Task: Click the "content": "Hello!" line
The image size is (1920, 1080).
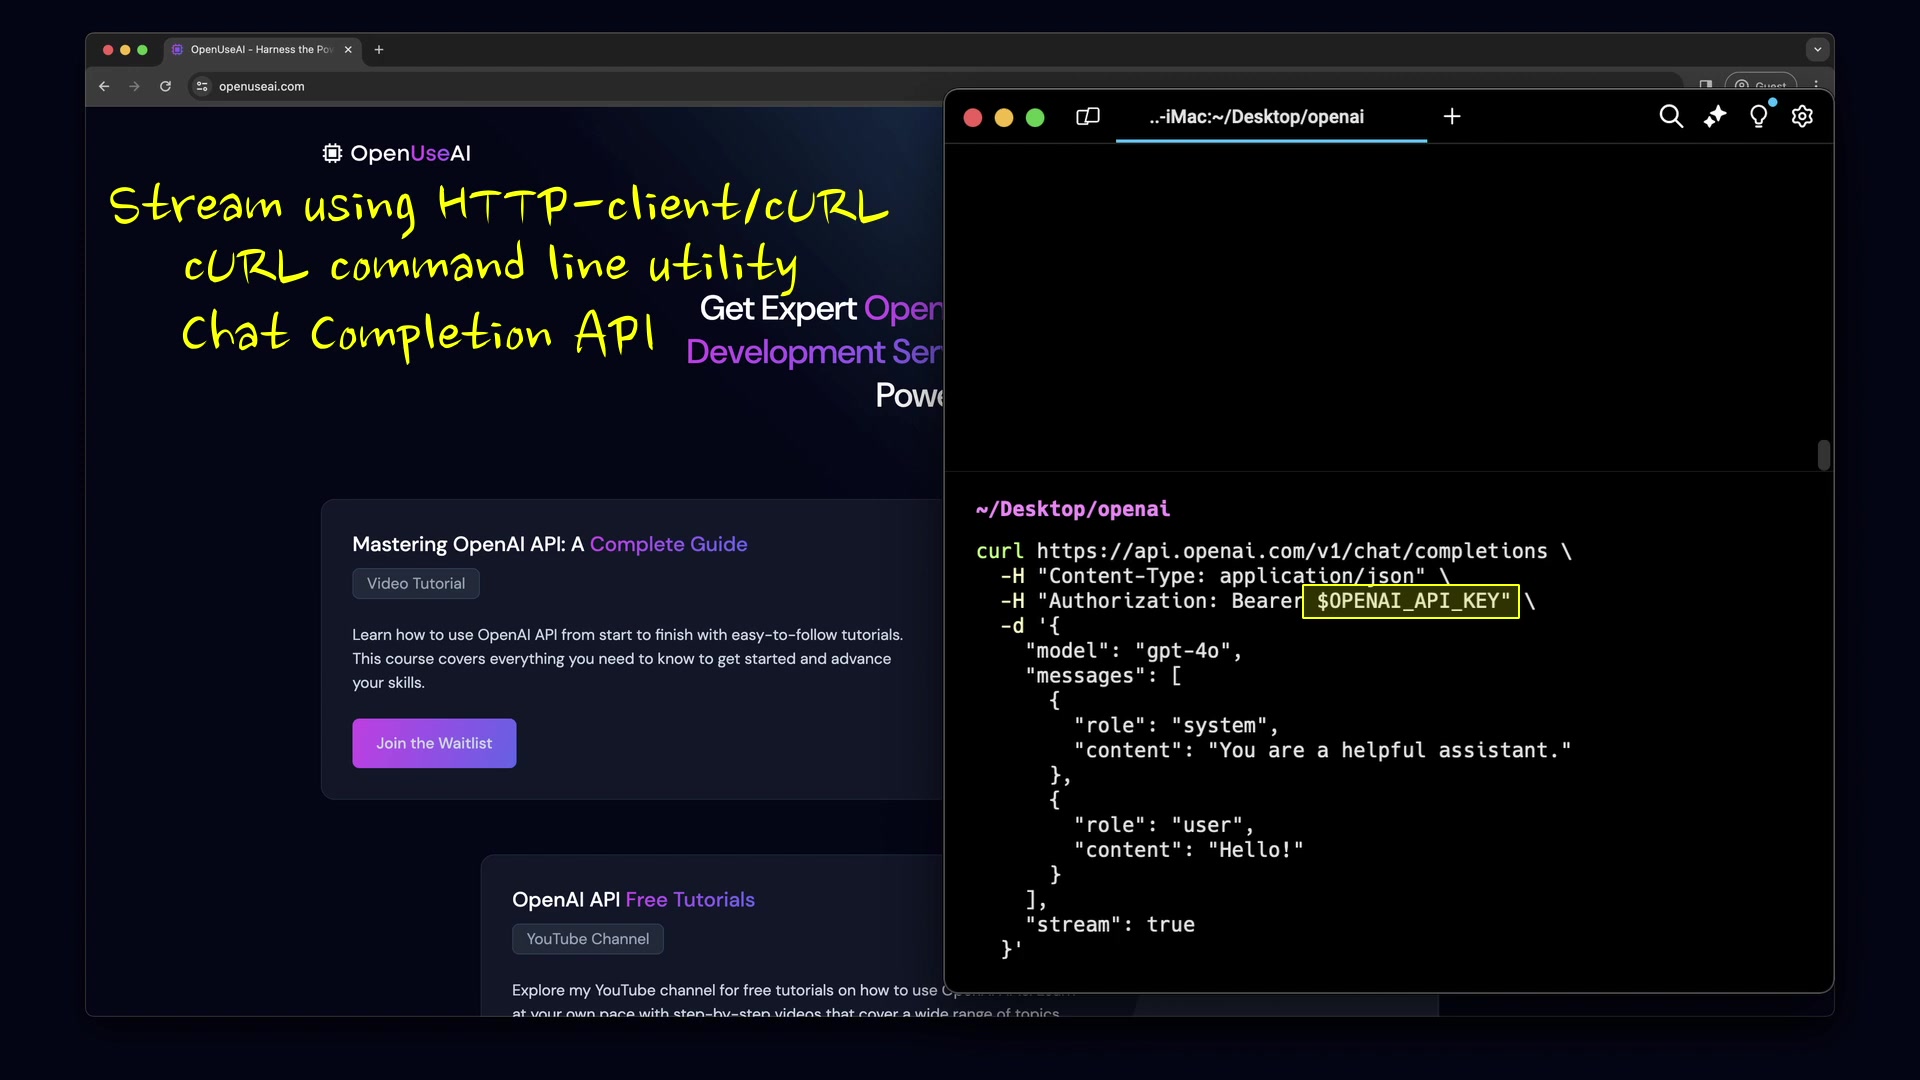Action: (x=1189, y=850)
